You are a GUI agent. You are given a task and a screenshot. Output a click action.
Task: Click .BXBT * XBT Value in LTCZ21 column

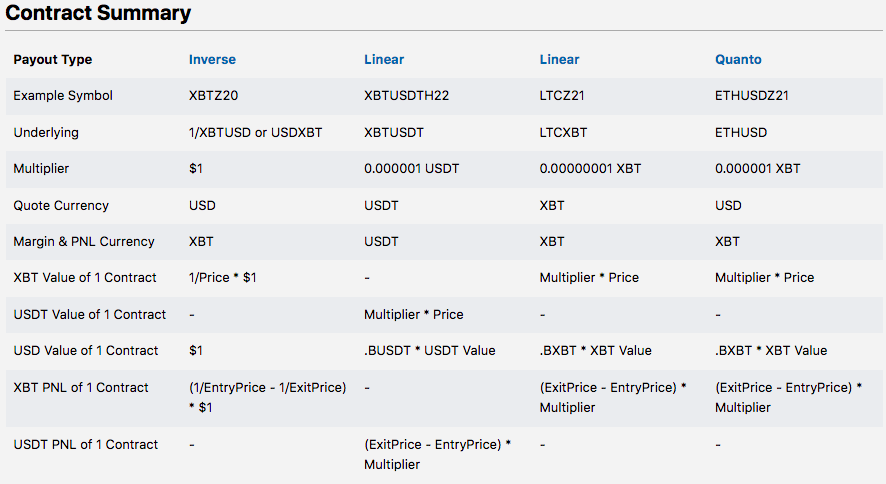[596, 350]
